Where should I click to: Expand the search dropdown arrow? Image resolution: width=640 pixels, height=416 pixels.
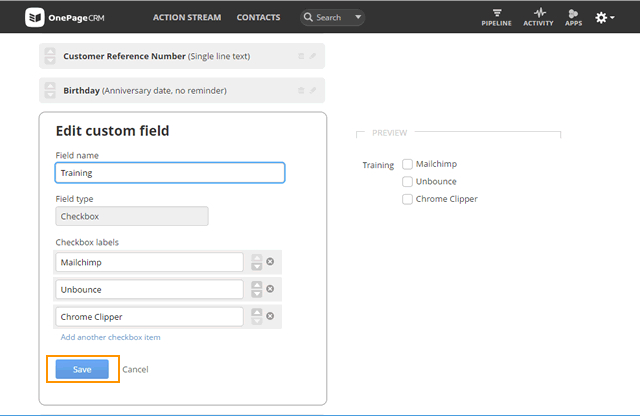tap(358, 17)
